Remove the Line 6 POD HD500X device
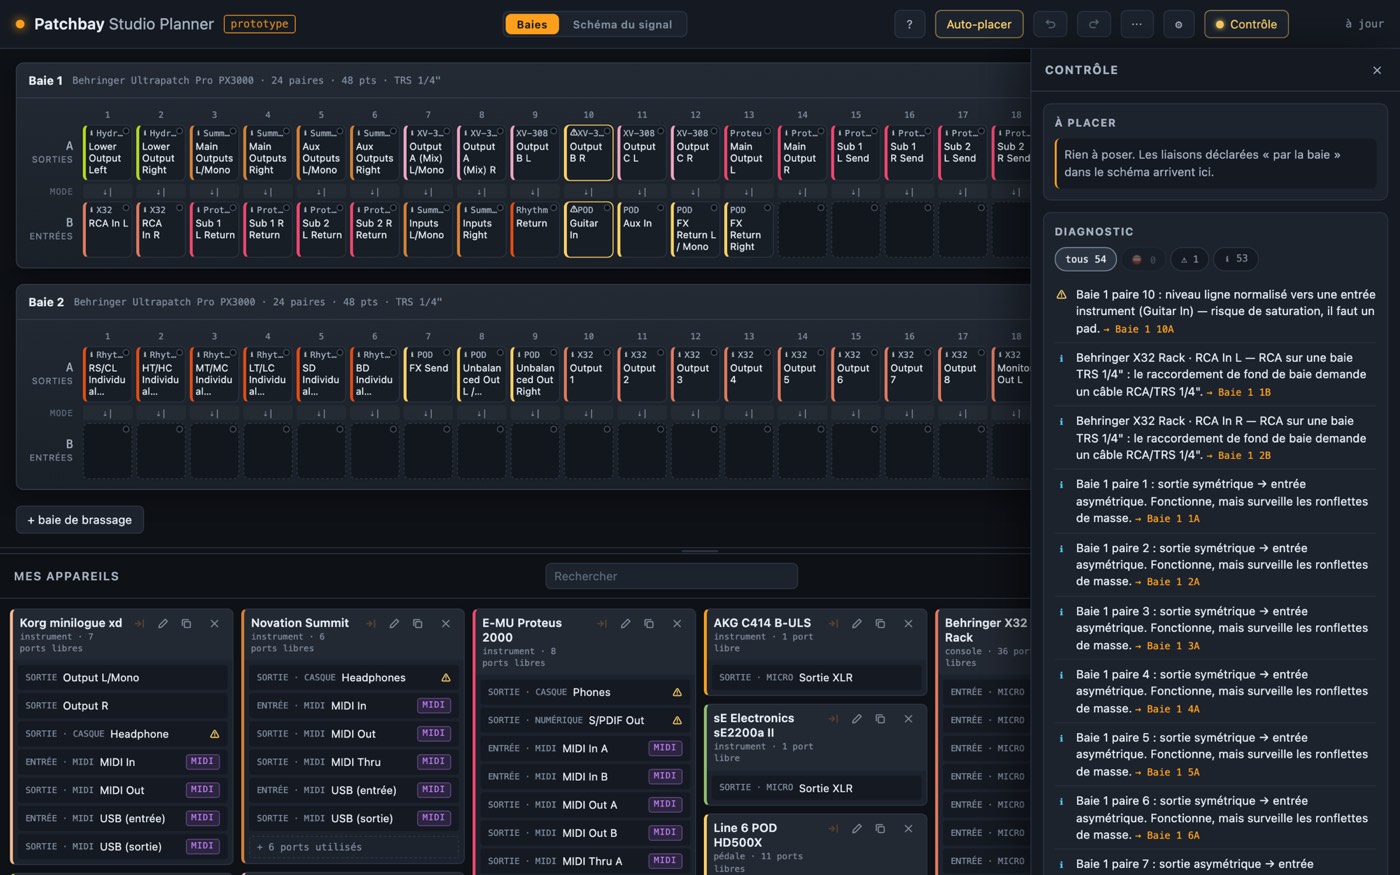The width and height of the screenshot is (1400, 875). tap(908, 828)
